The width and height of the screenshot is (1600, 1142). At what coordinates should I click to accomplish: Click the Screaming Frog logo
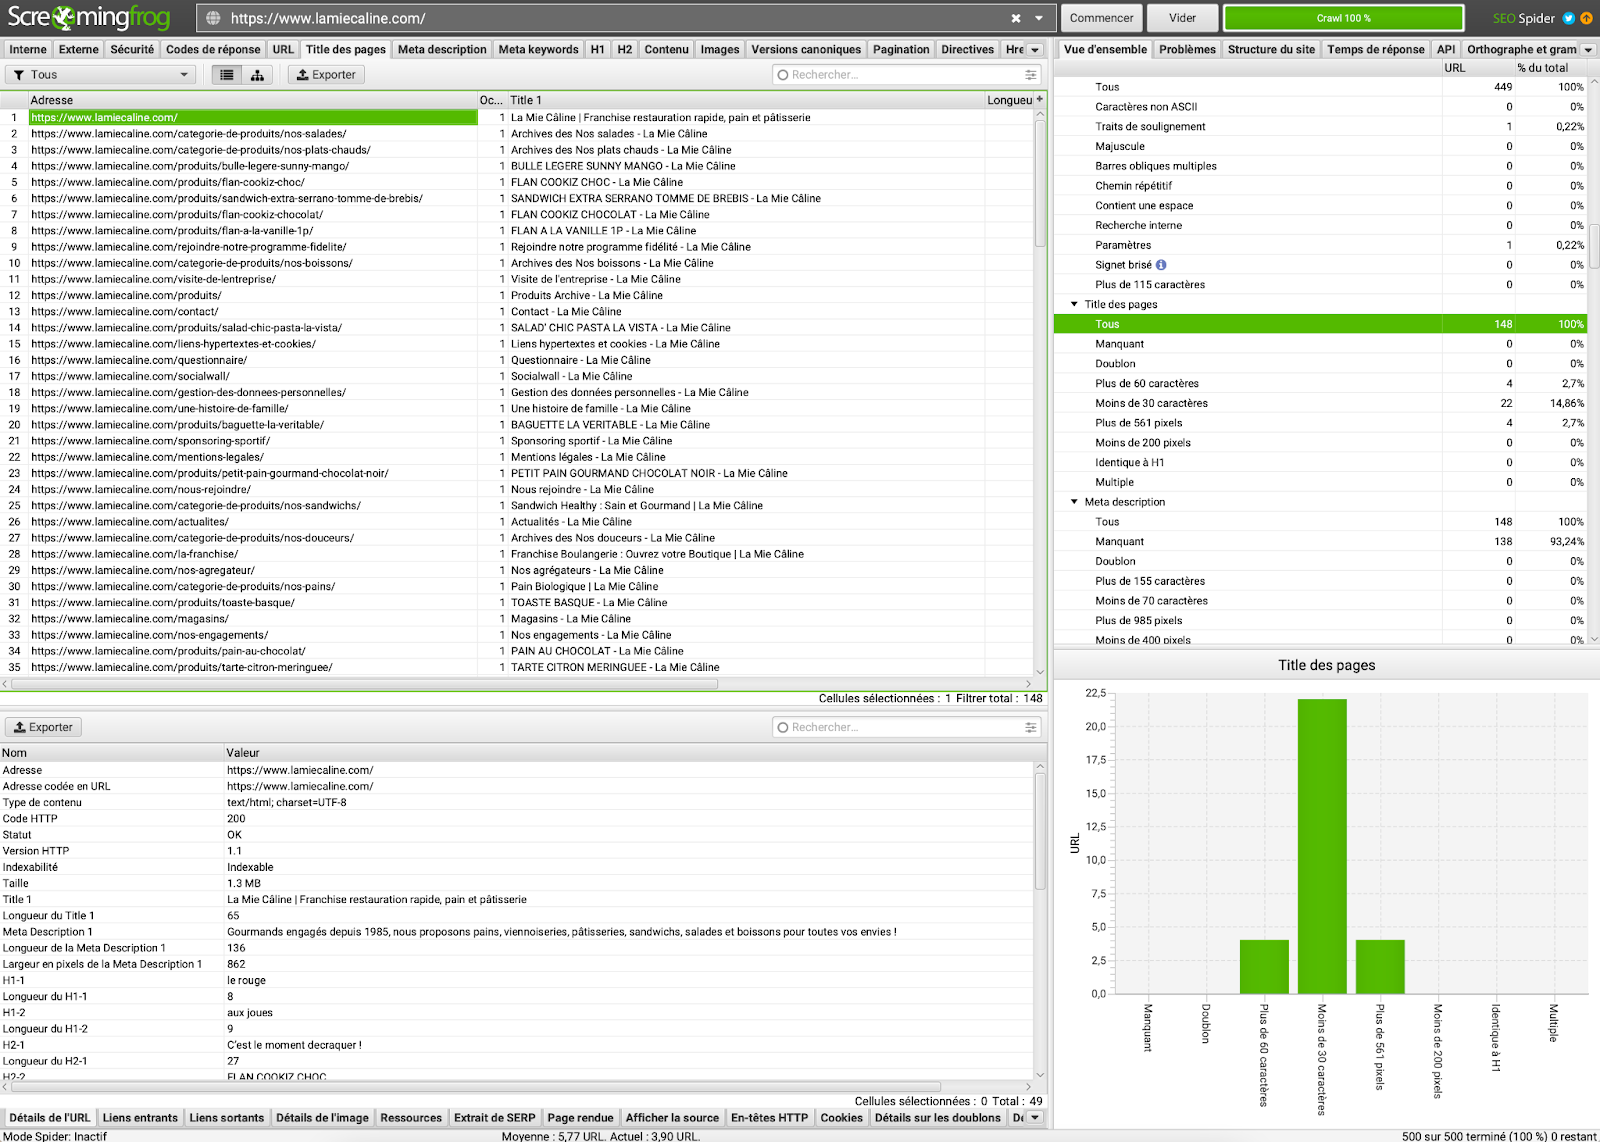pos(88,18)
